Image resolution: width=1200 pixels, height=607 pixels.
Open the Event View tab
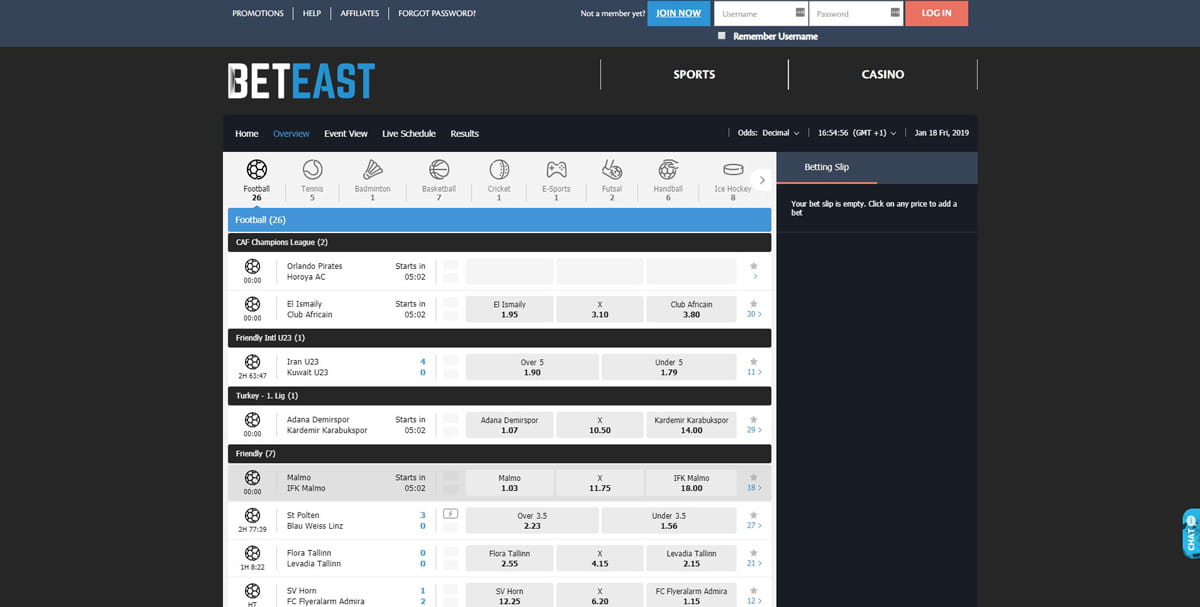coord(346,133)
